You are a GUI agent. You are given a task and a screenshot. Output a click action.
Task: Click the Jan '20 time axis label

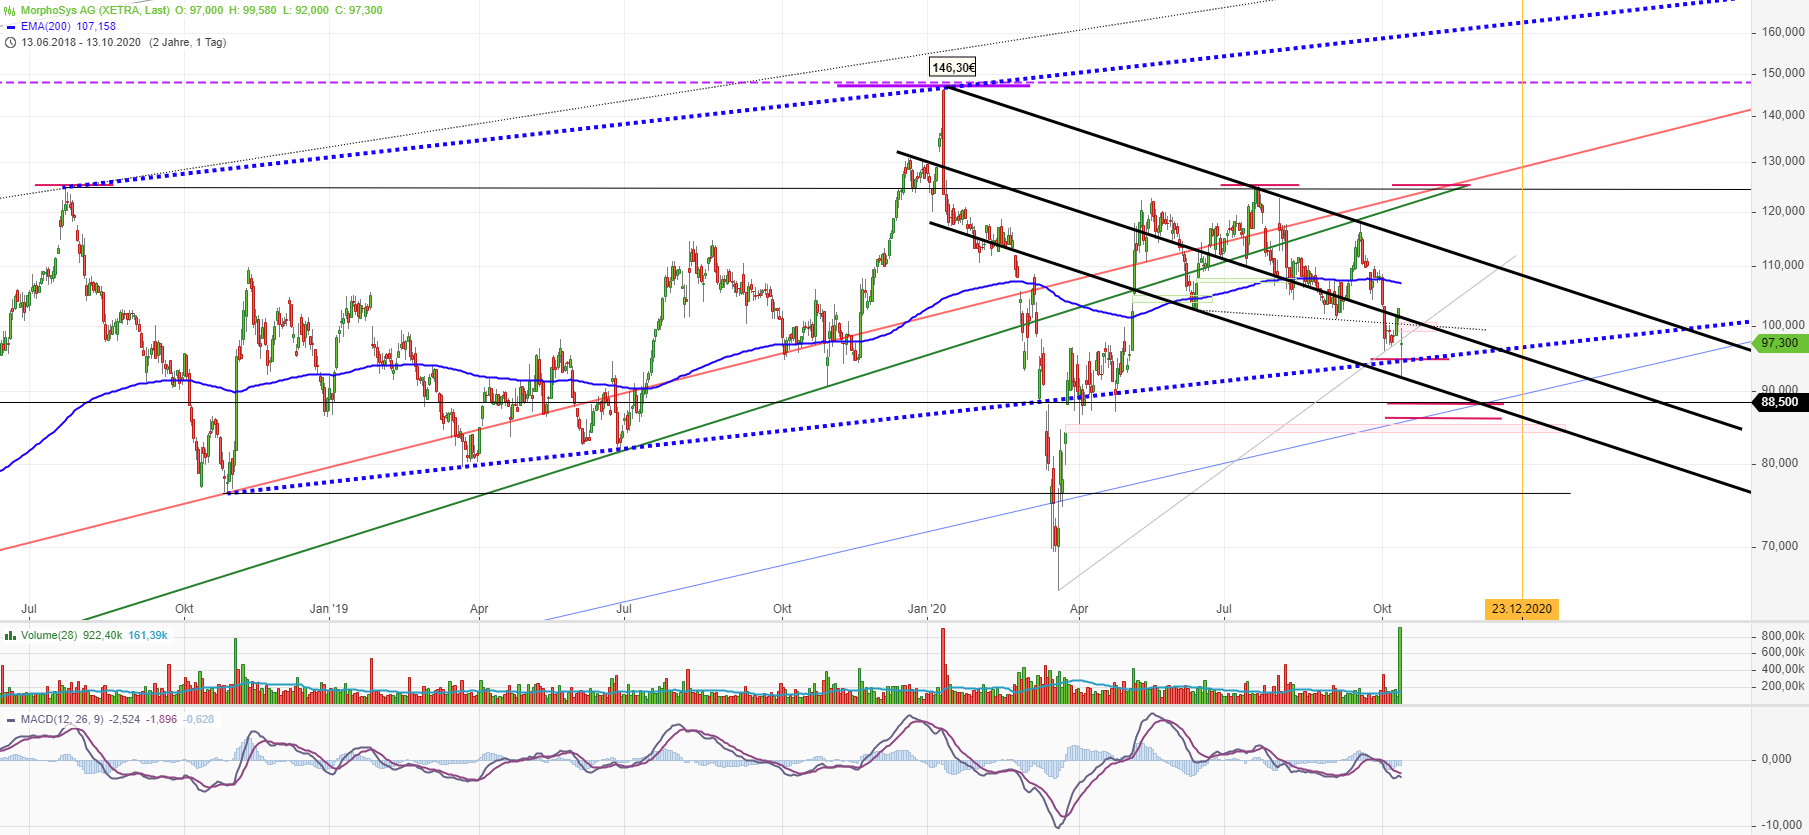[x=927, y=608]
